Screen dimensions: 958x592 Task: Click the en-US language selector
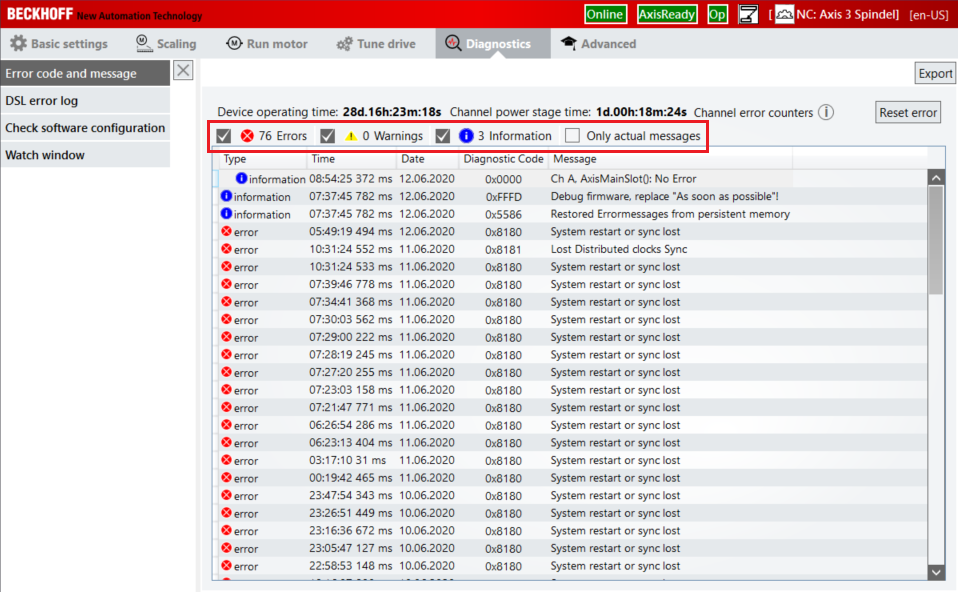pyautogui.click(x=929, y=15)
